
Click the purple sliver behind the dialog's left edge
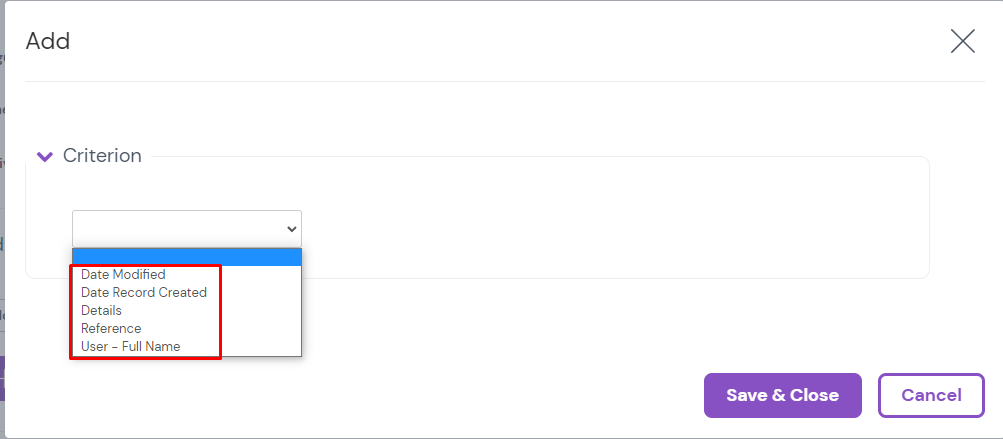click(2, 380)
